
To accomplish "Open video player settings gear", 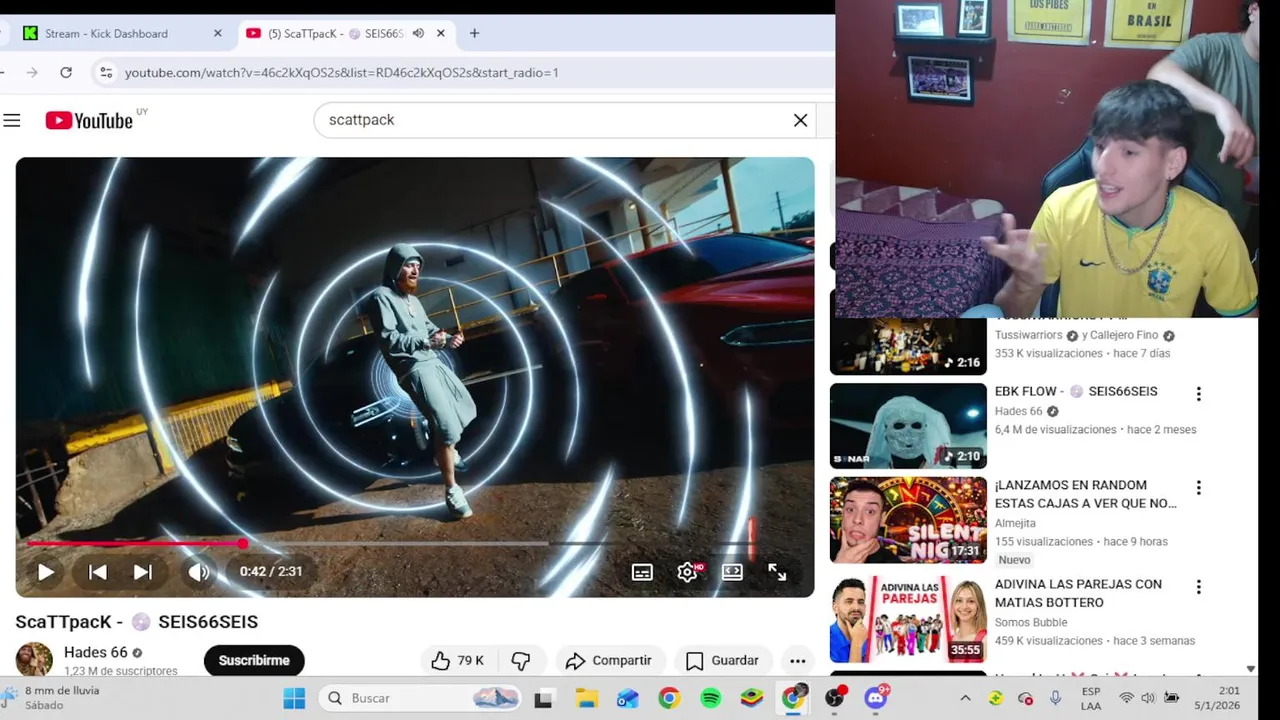I will (x=688, y=572).
